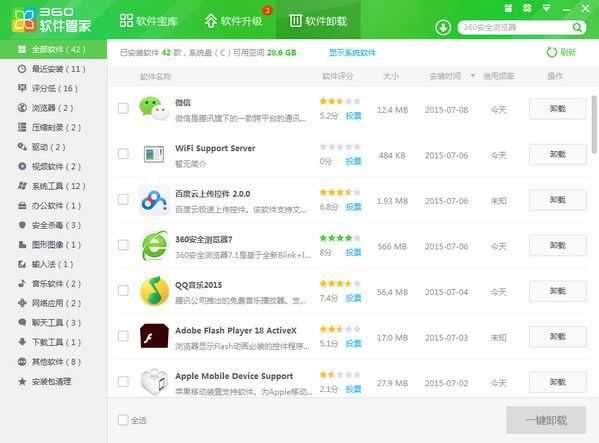599x443 pixels.
Task: Click the Adobe Flash Player icon
Action: [154, 336]
